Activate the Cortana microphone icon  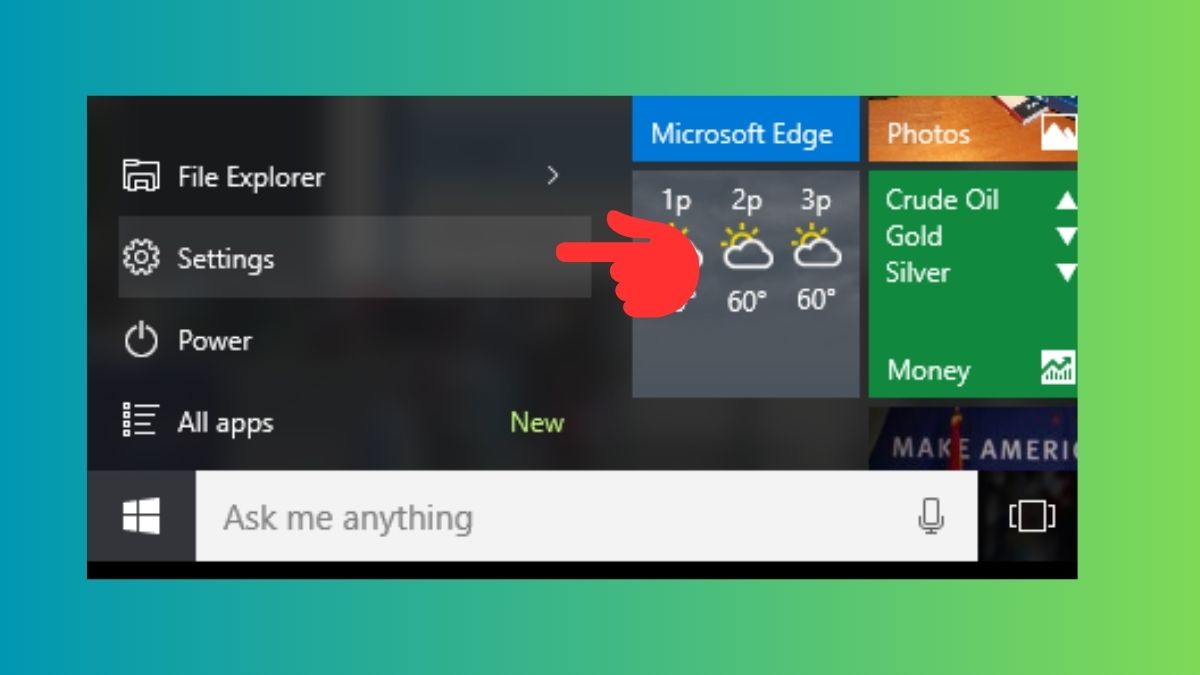(930, 516)
